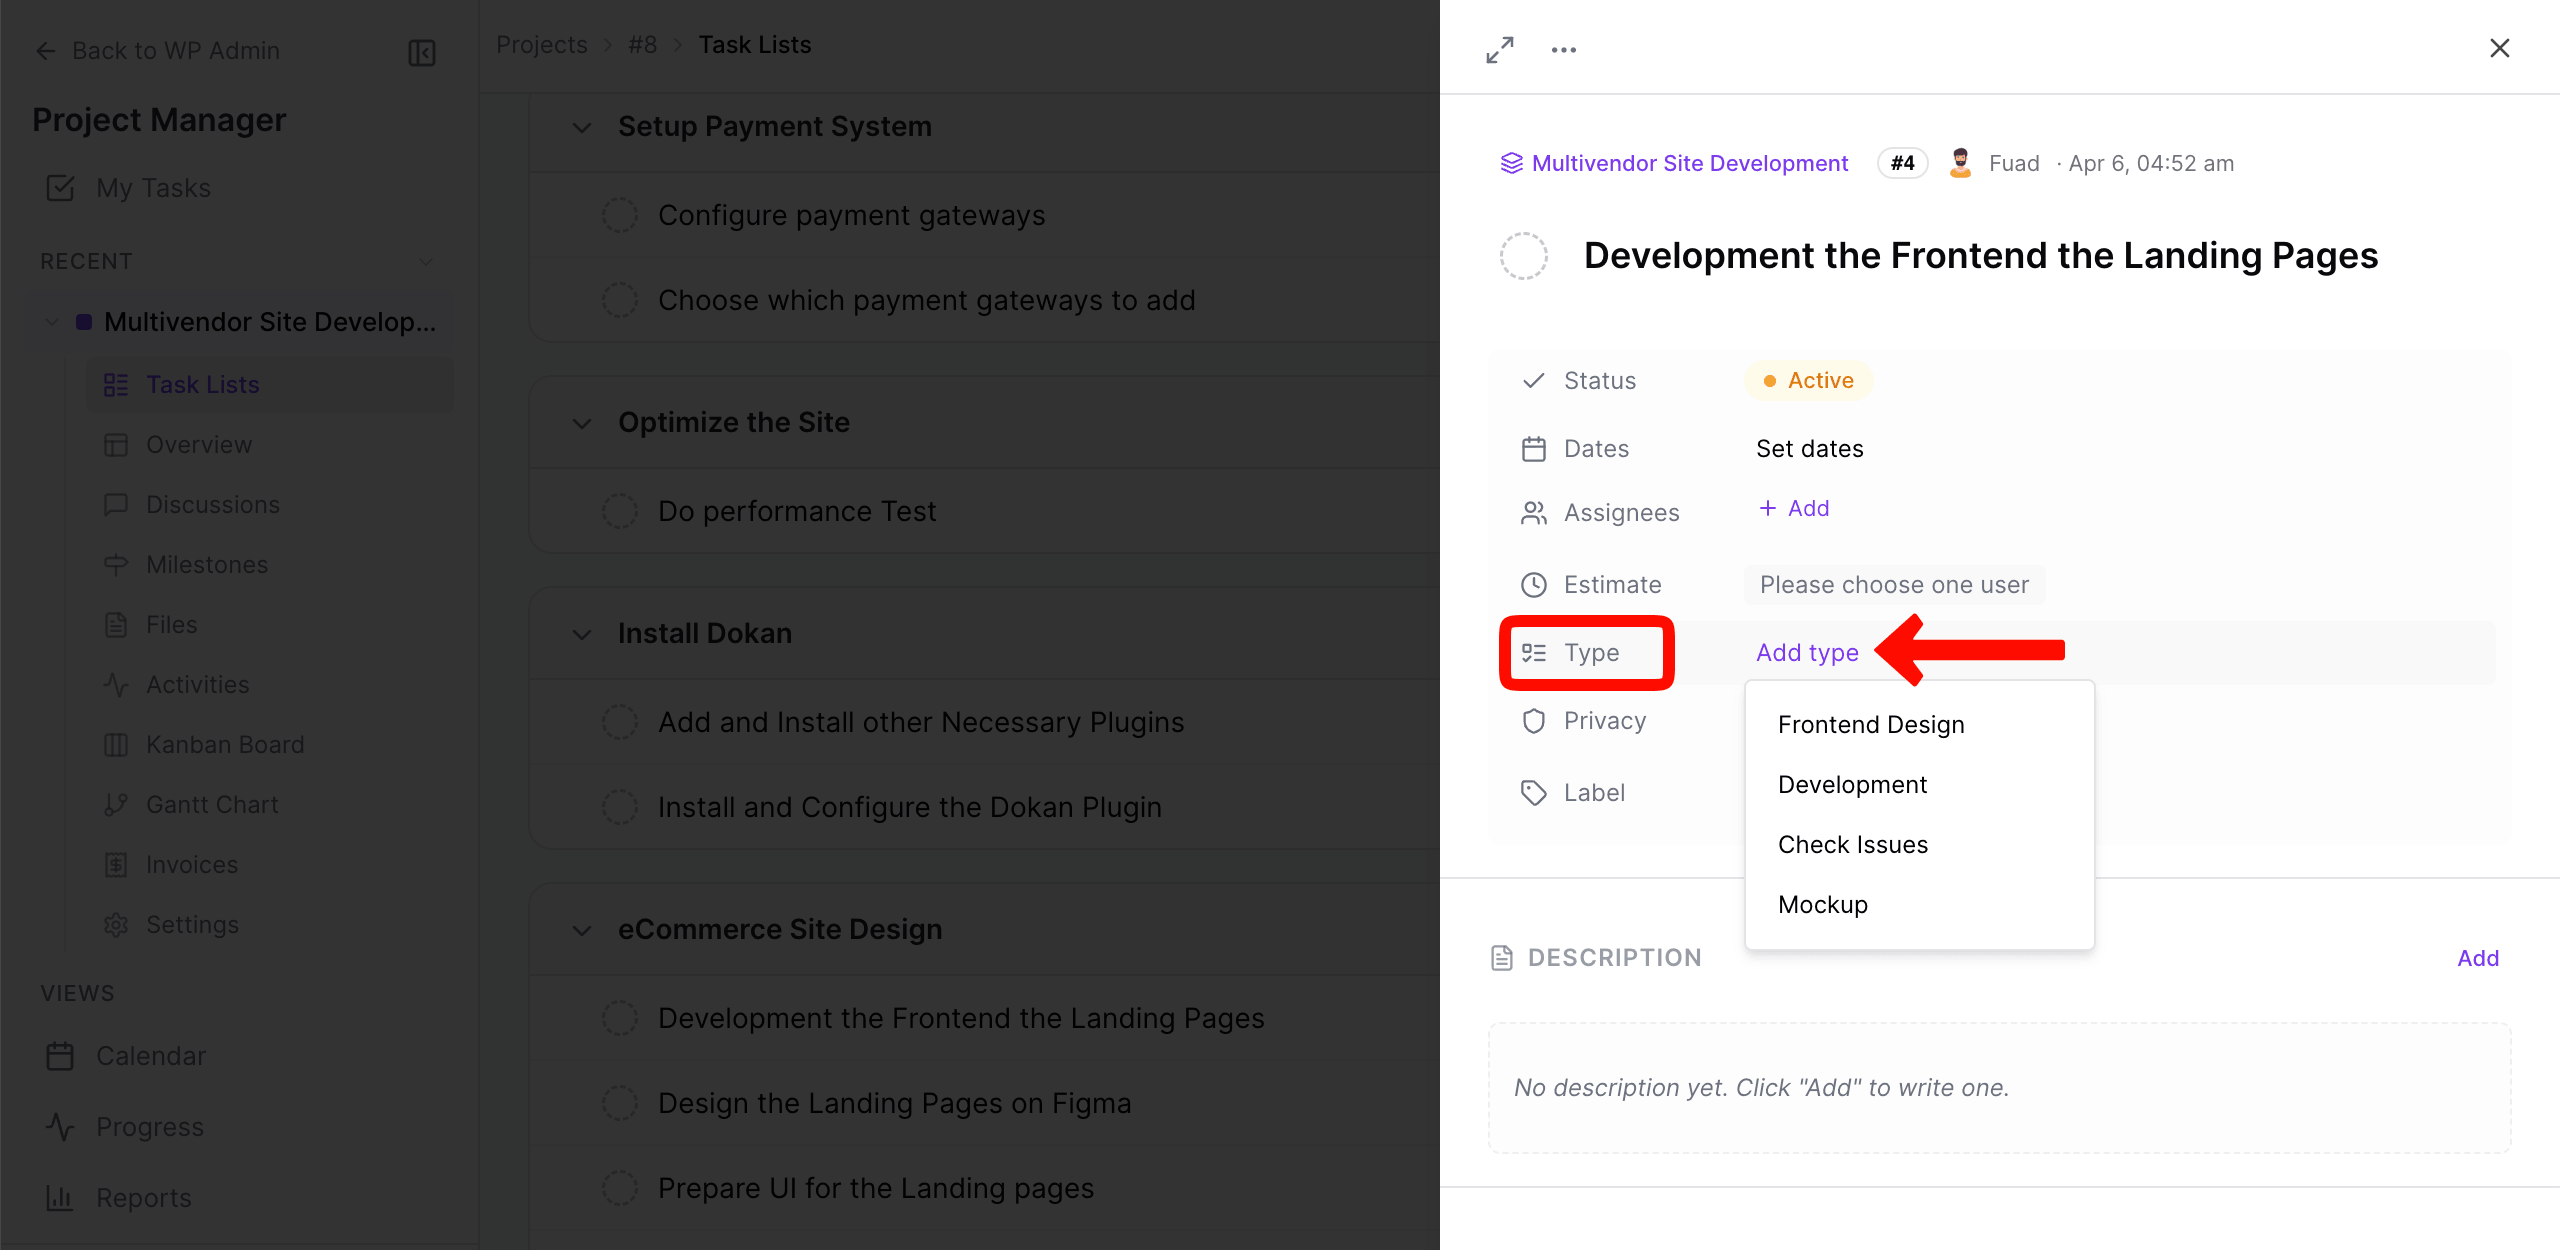Check off Configure payment gateways task
Screen dimensions: 2560x1250
pyautogui.click(x=620, y=214)
